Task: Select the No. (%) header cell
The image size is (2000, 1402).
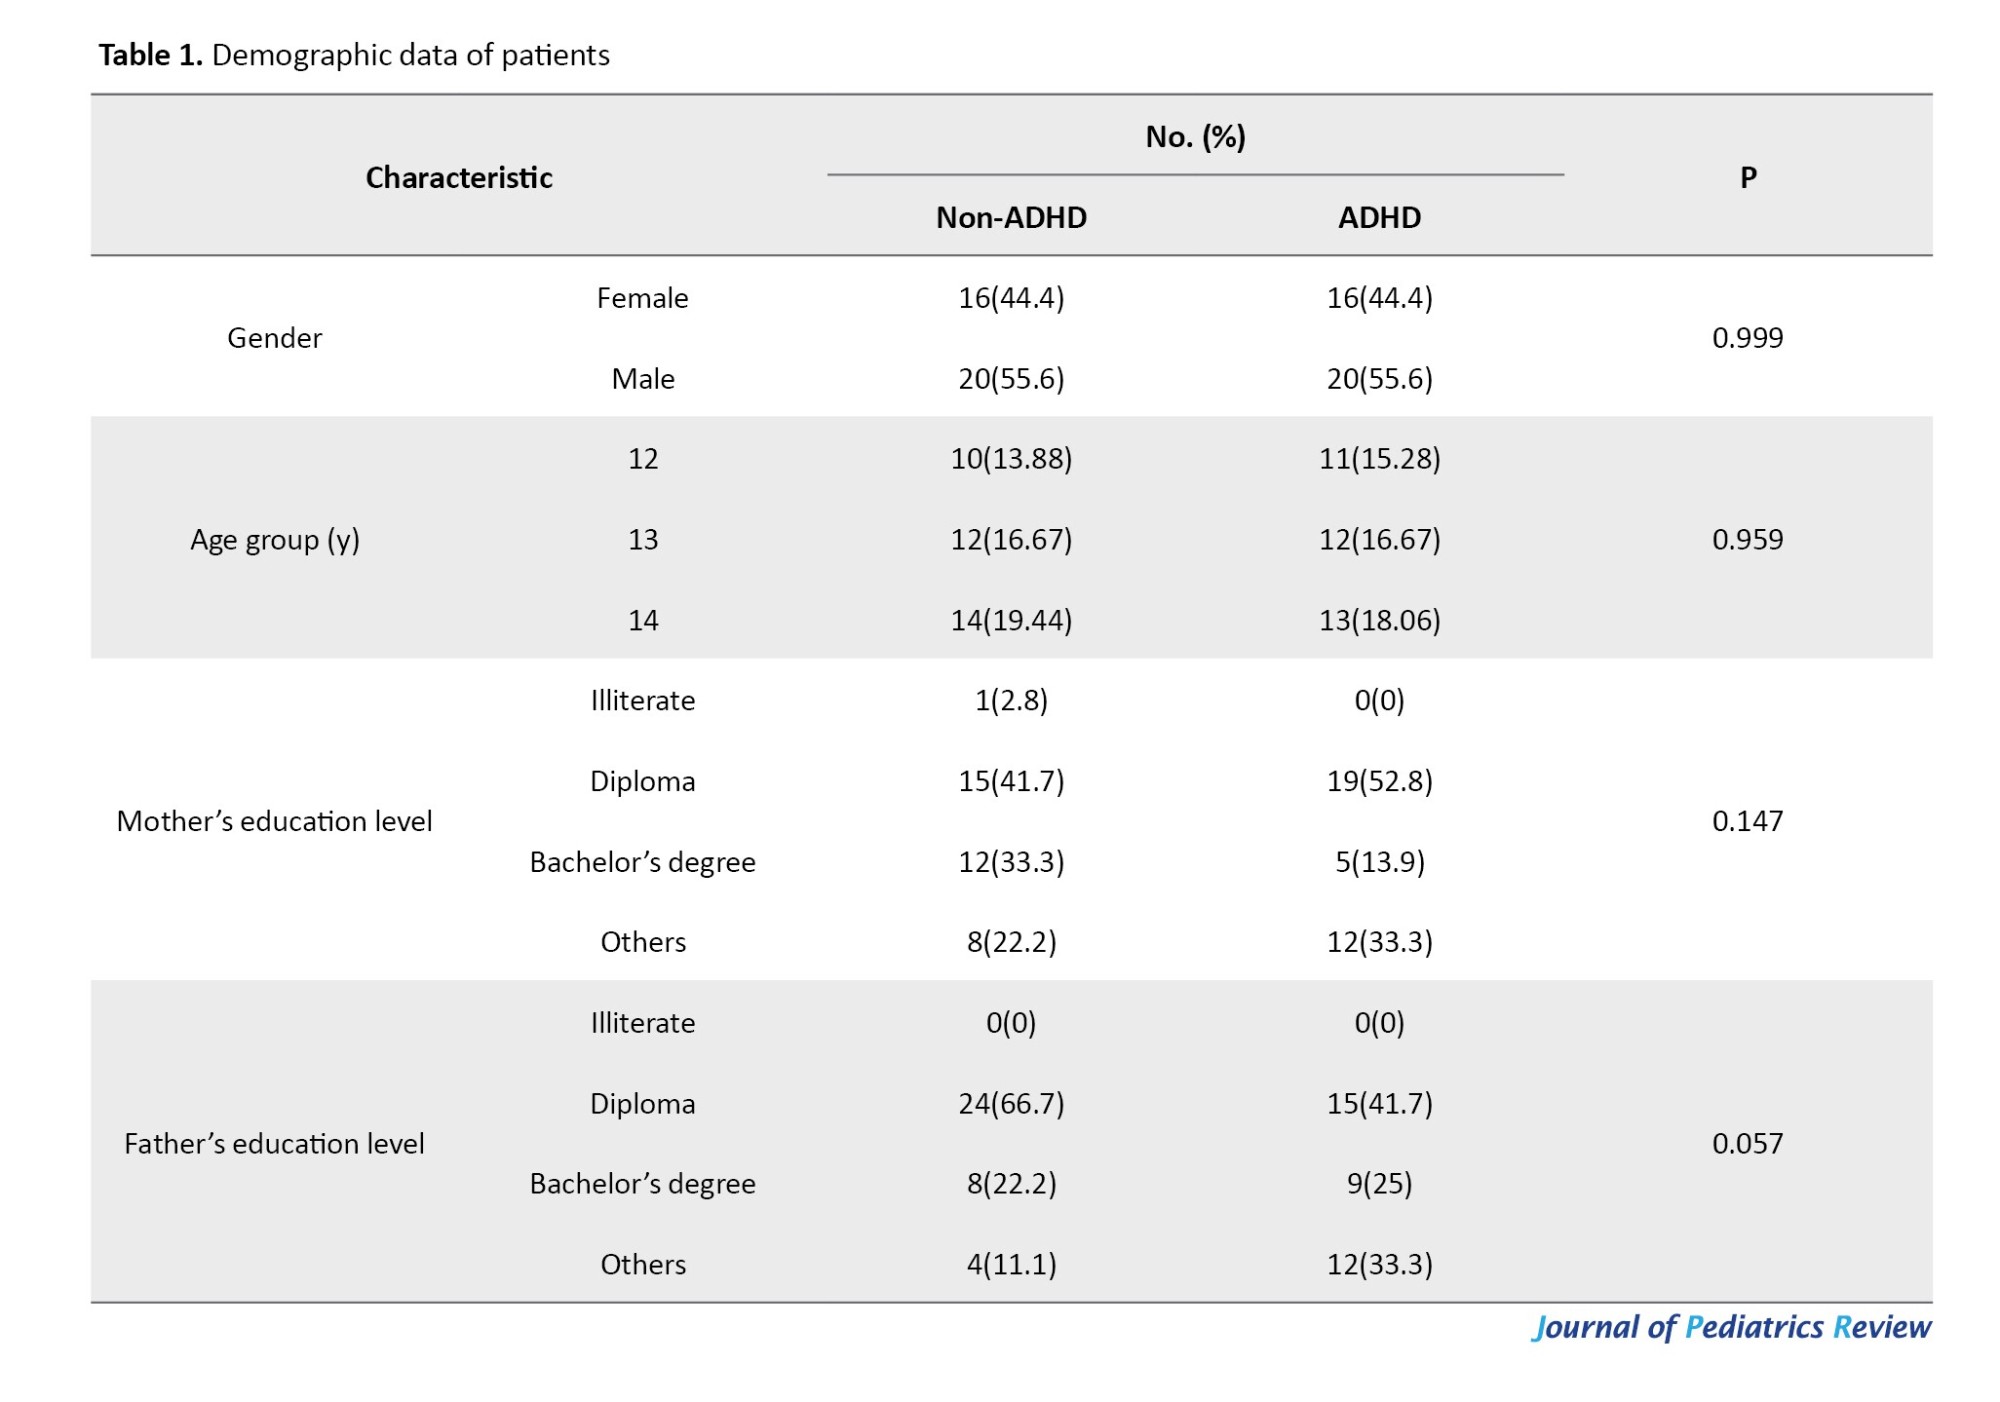Action: [1195, 136]
